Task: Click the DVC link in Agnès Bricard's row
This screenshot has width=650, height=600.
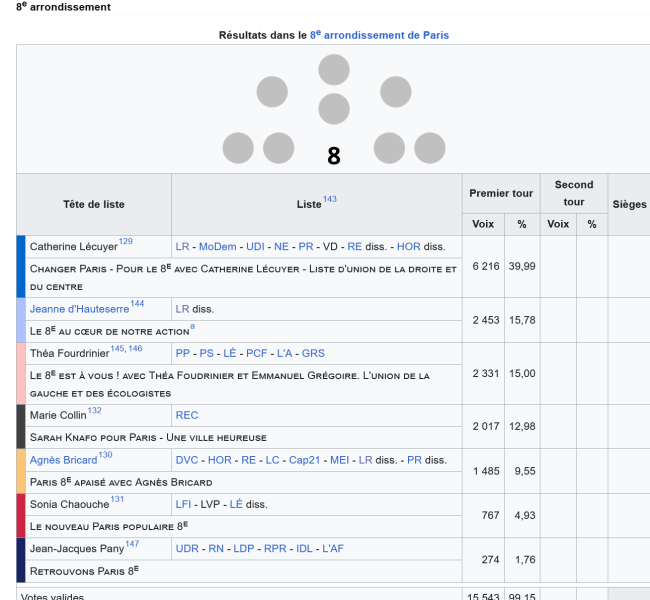Action: 187,460
